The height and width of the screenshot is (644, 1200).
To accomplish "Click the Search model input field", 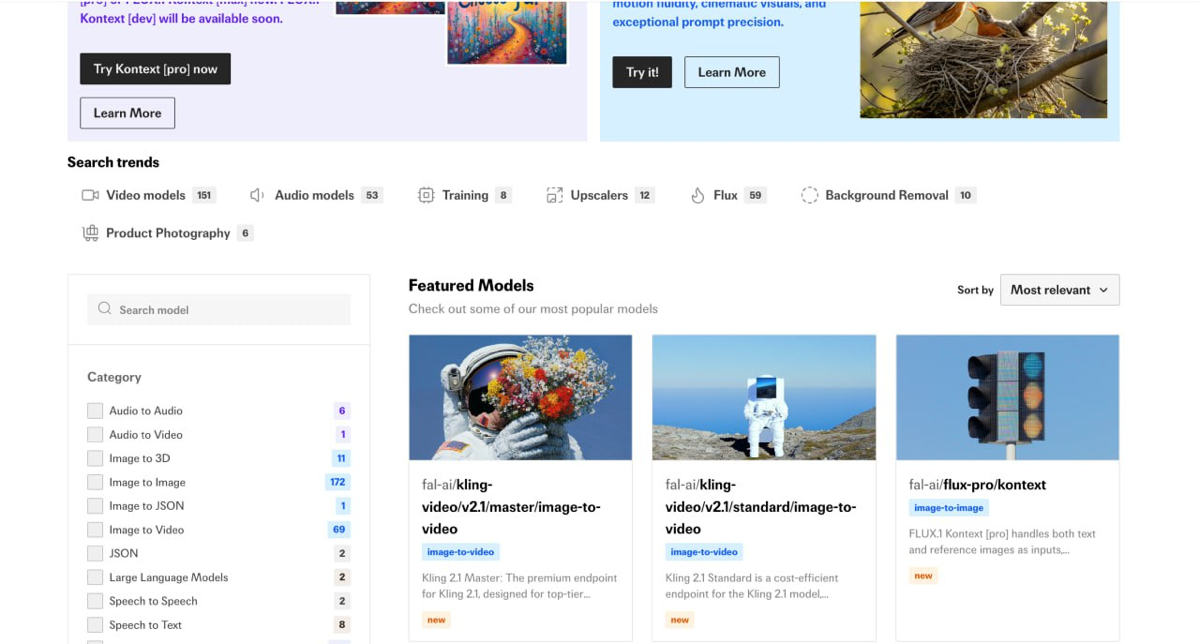I will (x=219, y=309).
